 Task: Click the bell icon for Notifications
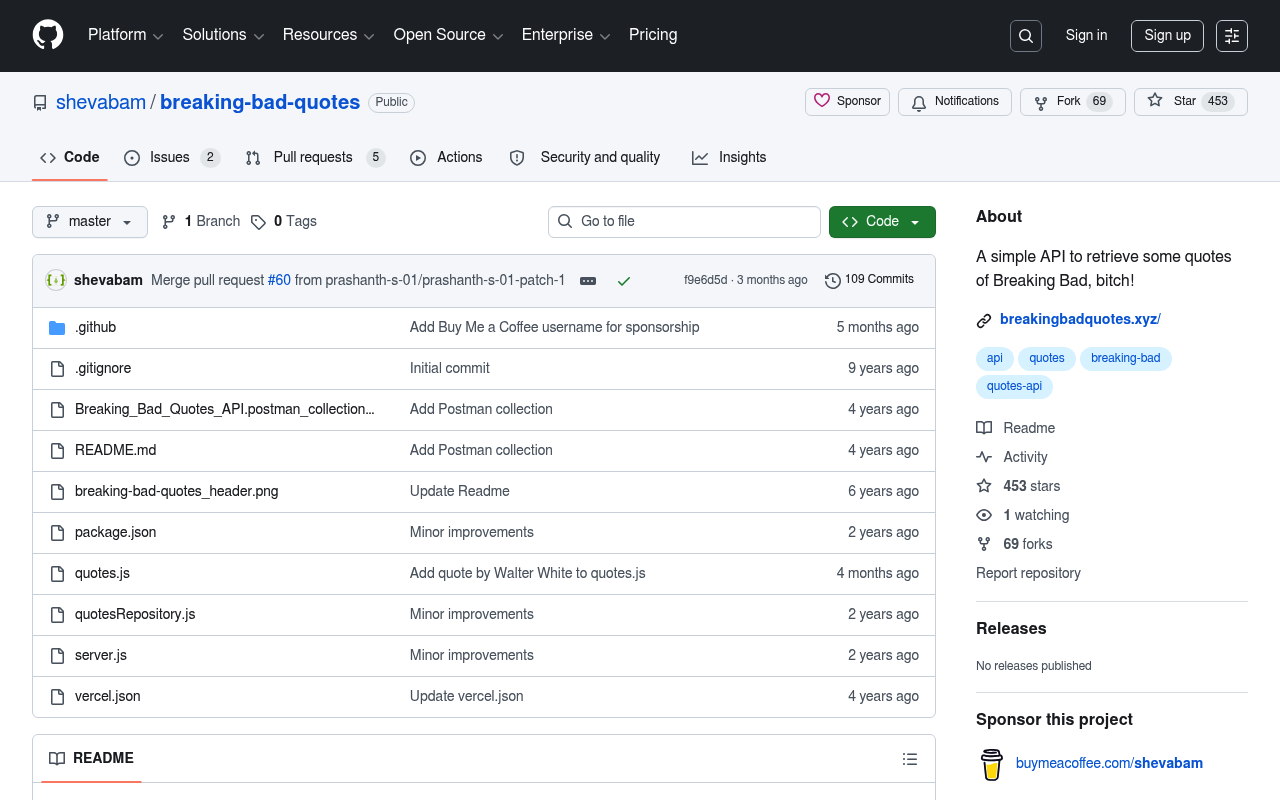tap(919, 102)
